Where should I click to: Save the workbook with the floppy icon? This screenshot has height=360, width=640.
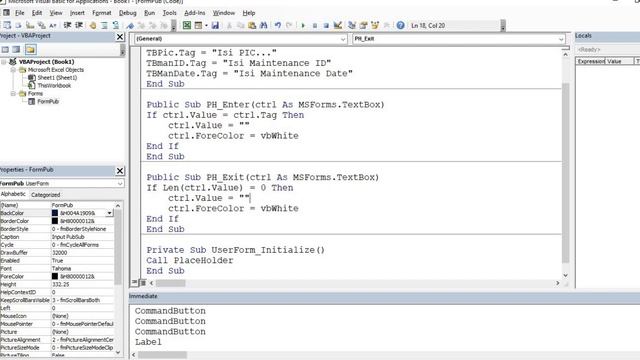(215, 25)
